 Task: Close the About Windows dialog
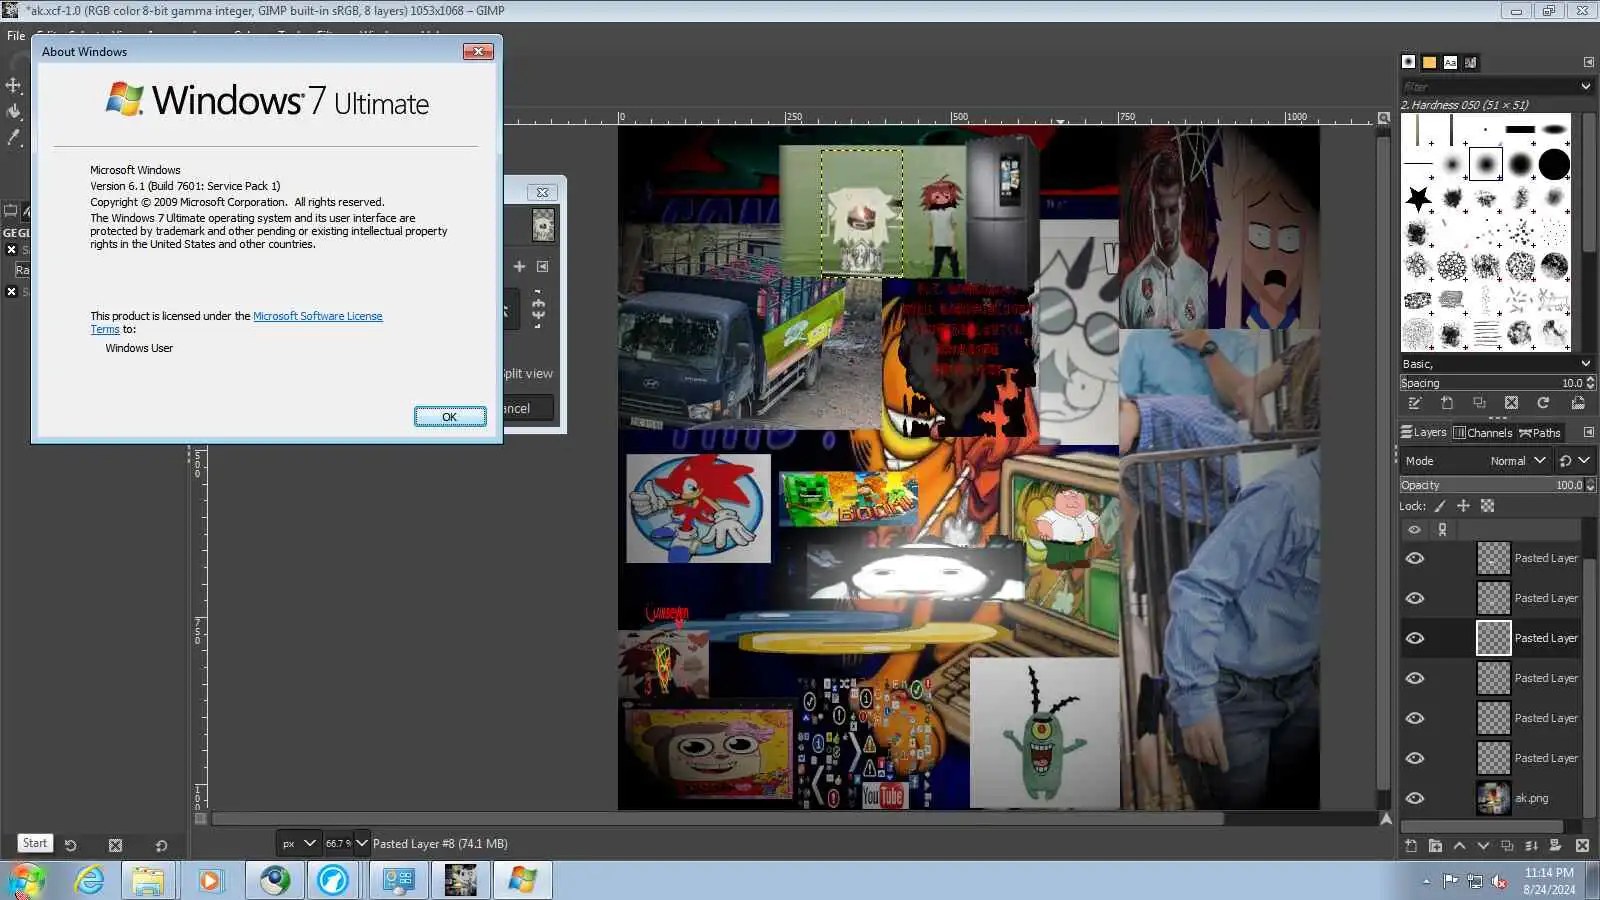[478, 51]
